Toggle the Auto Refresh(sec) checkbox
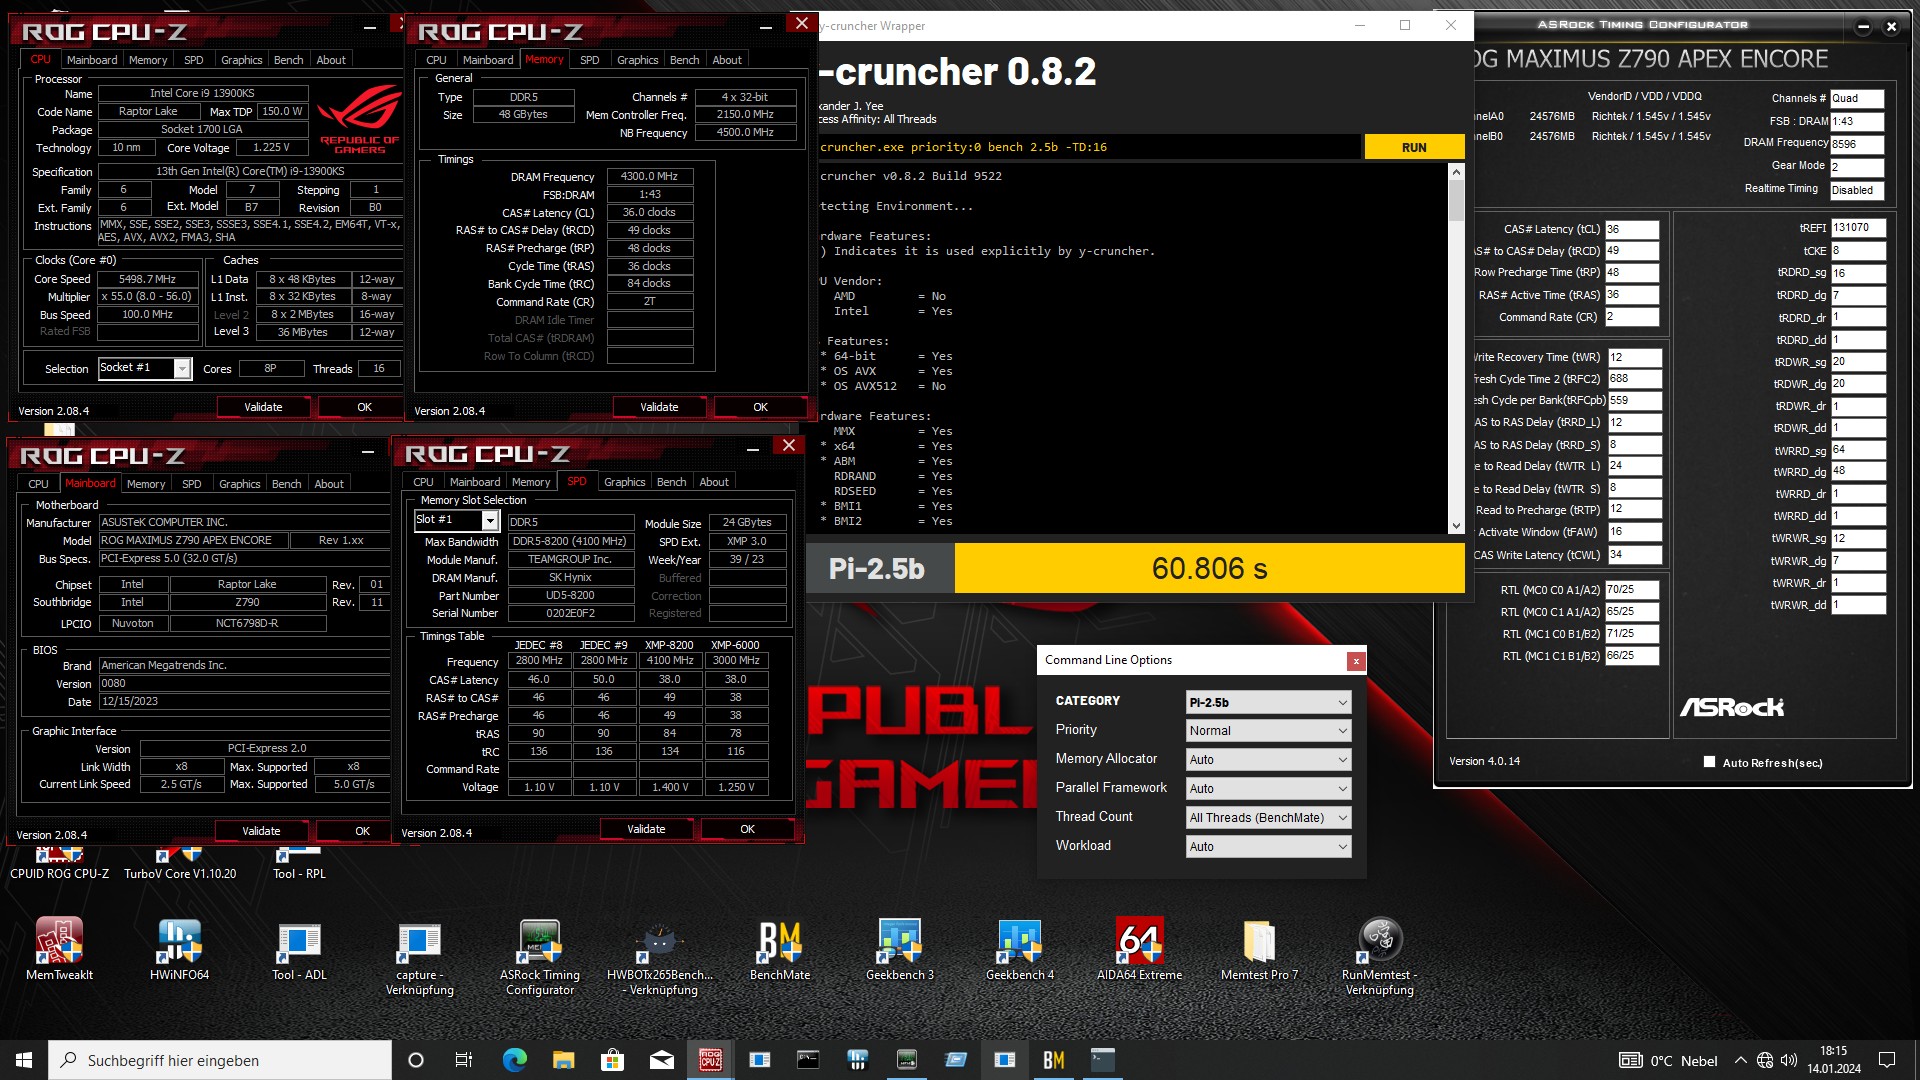Viewport: 1920px width, 1080px height. pos(1709,762)
